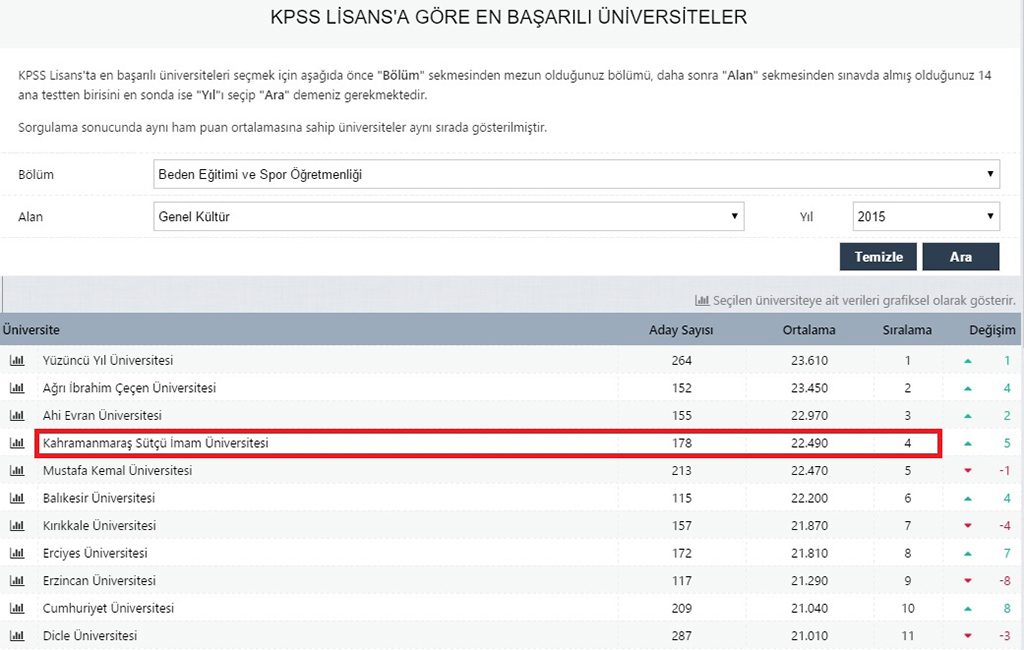Image resolution: width=1024 pixels, height=650 pixels.
Task: Click chart icon beside Yüzüncü Yıl Üniversitesi
Action: click(17, 360)
